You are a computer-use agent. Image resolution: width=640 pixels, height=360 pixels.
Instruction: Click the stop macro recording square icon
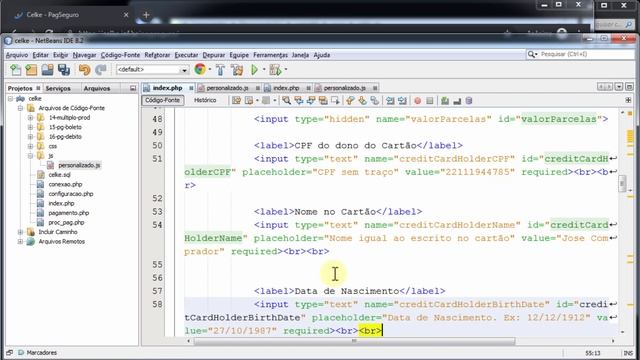point(430,101)
